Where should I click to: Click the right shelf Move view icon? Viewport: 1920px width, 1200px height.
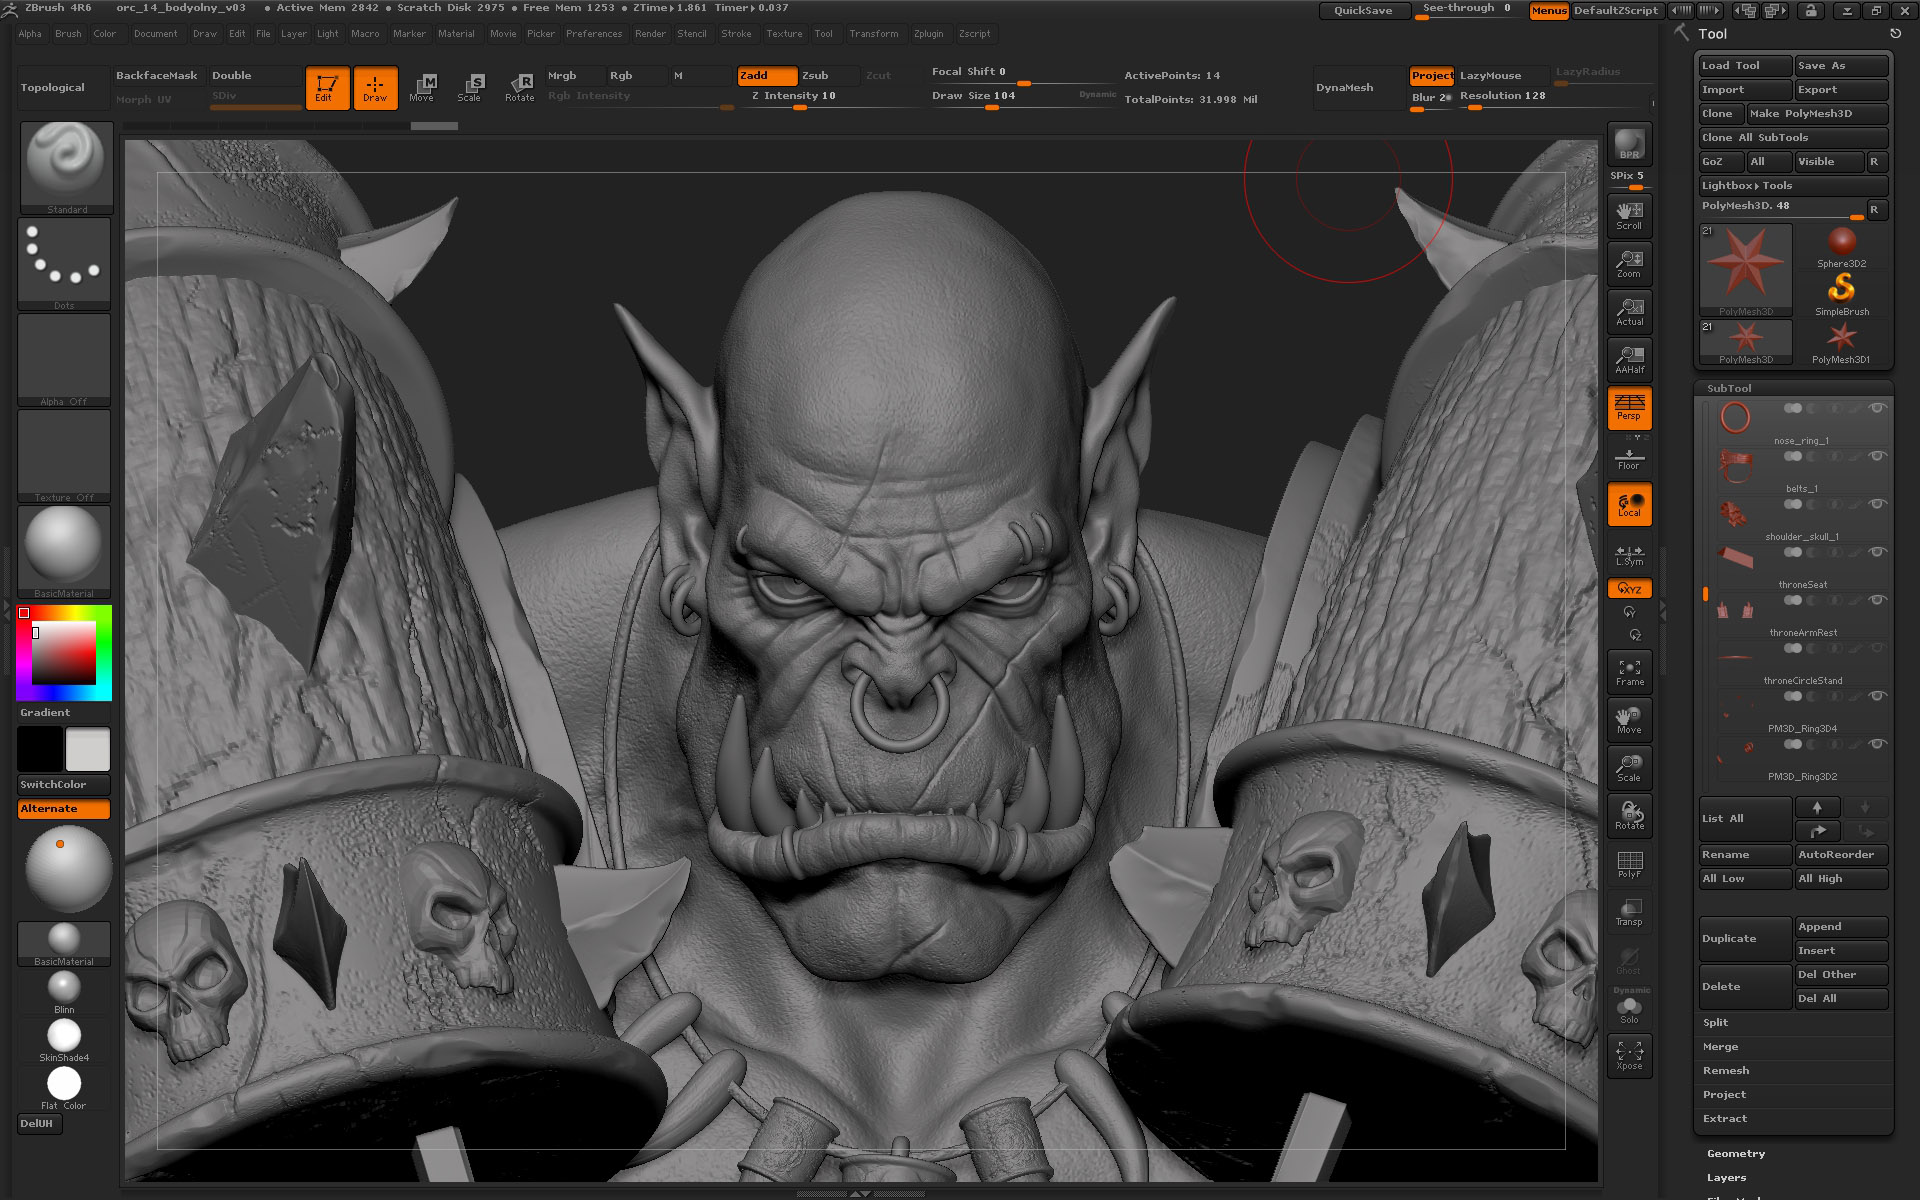pyautogui.click(x=1629, y=720)
